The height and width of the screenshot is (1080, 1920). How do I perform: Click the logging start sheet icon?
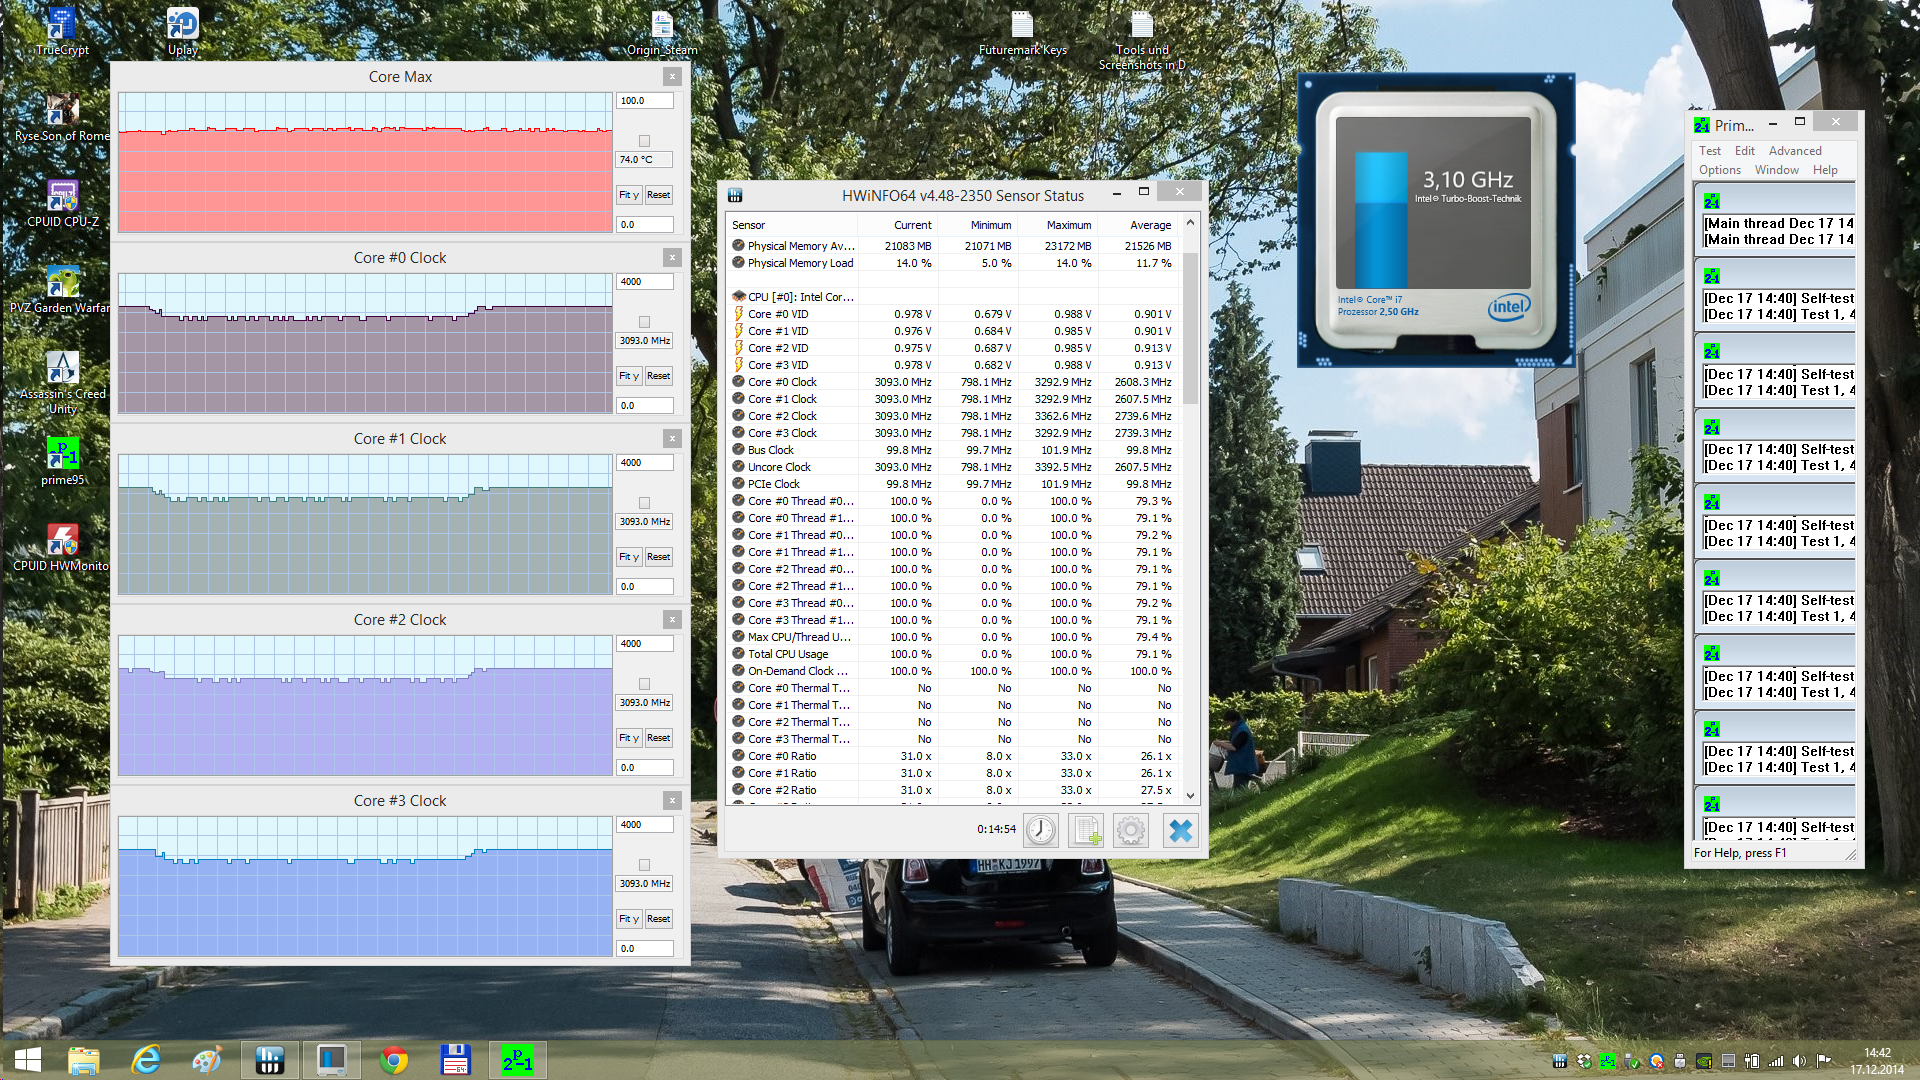click(x=1086, y=830)
